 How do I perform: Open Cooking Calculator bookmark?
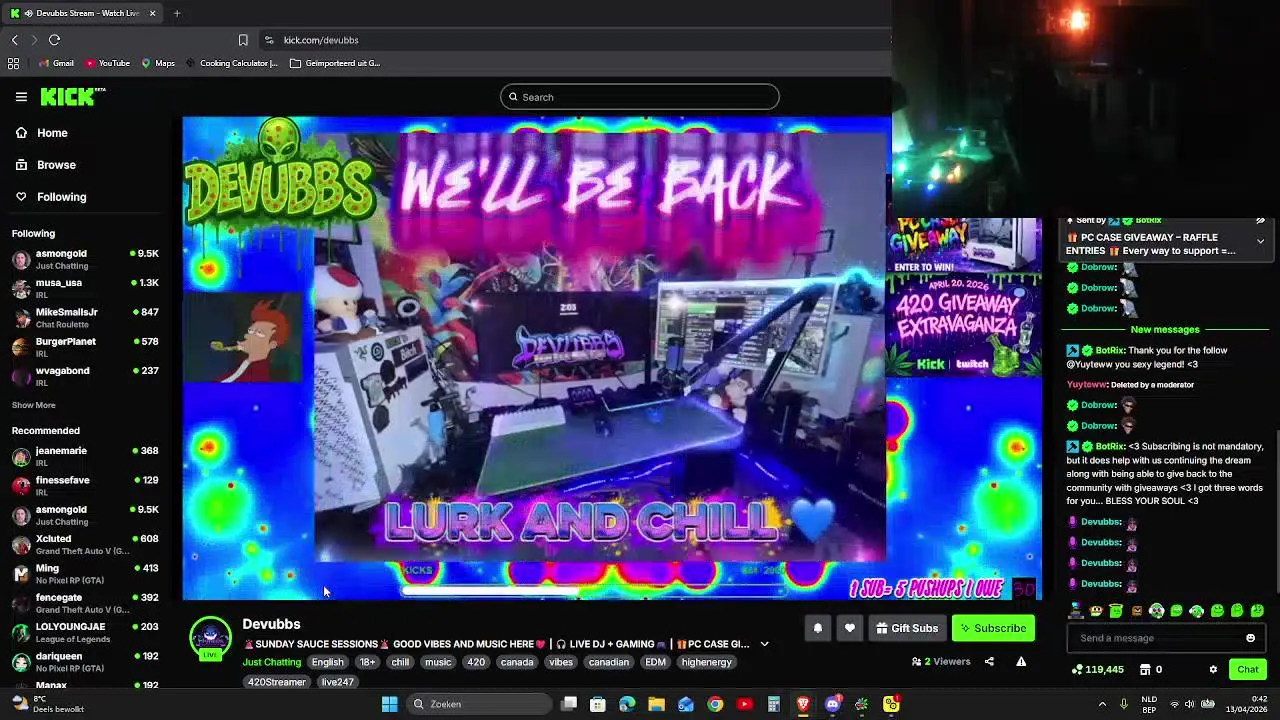(x=232, y=63)
